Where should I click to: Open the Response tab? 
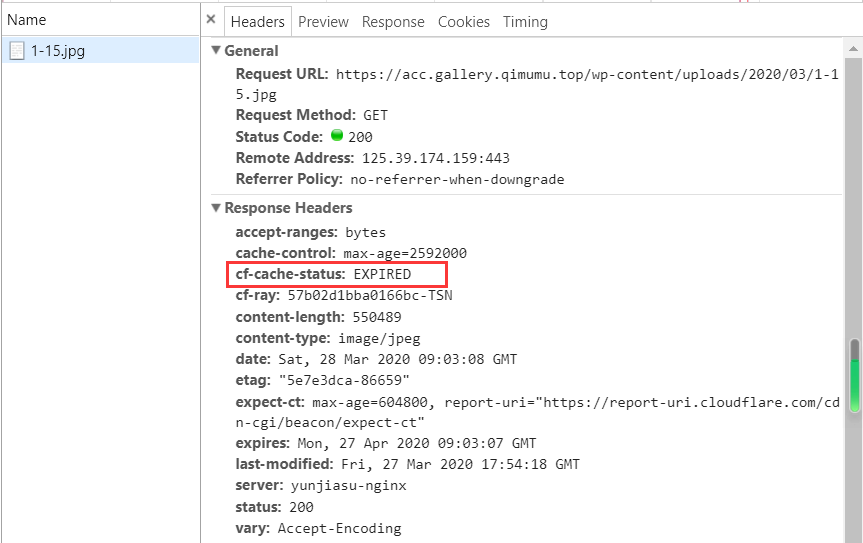393,22
